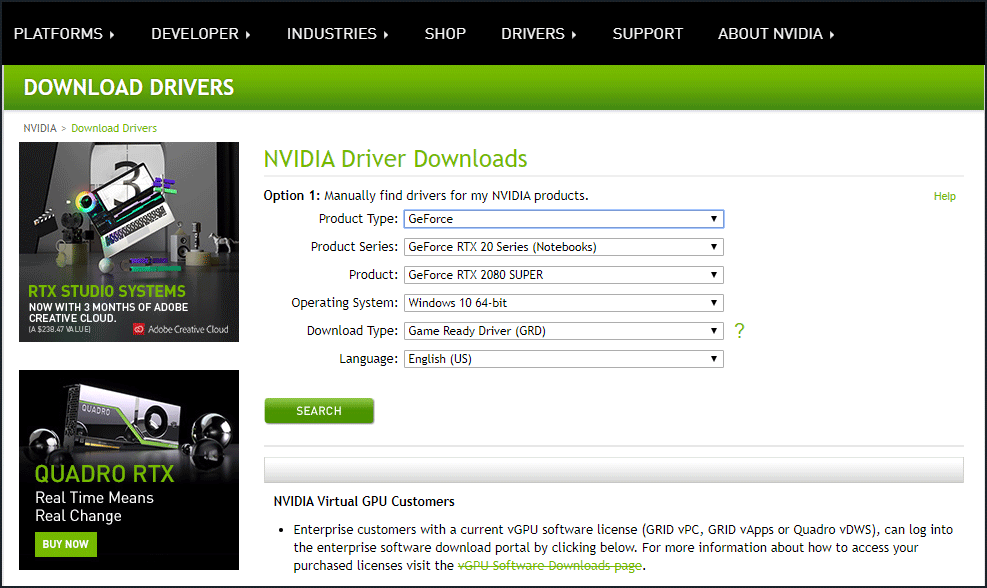The width and height of the screenshot is (987, 588).
Task: Click the Help link
Action: click(x=944, y=196)
